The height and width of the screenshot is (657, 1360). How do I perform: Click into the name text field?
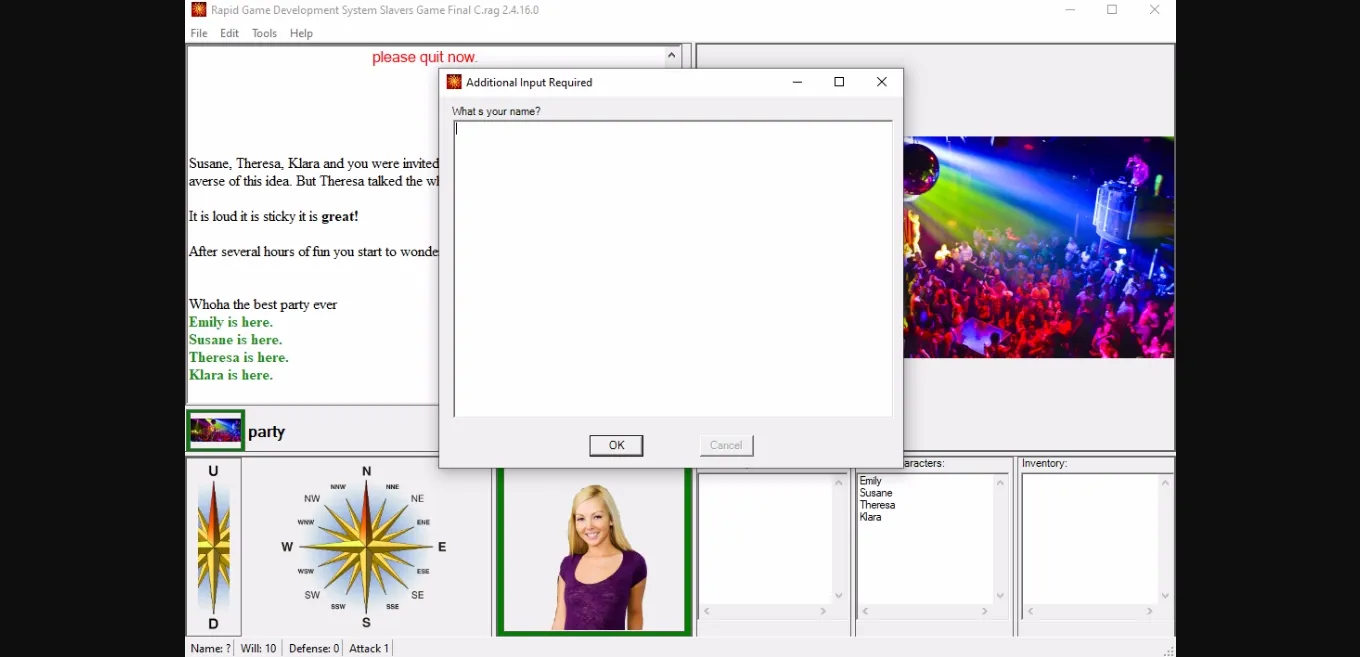[672, 268]
